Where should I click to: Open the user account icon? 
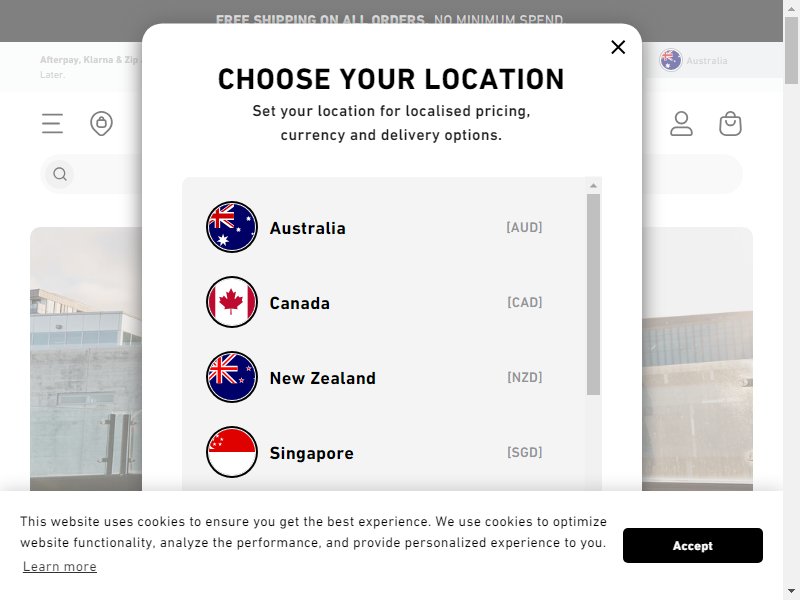coord(681,123)
